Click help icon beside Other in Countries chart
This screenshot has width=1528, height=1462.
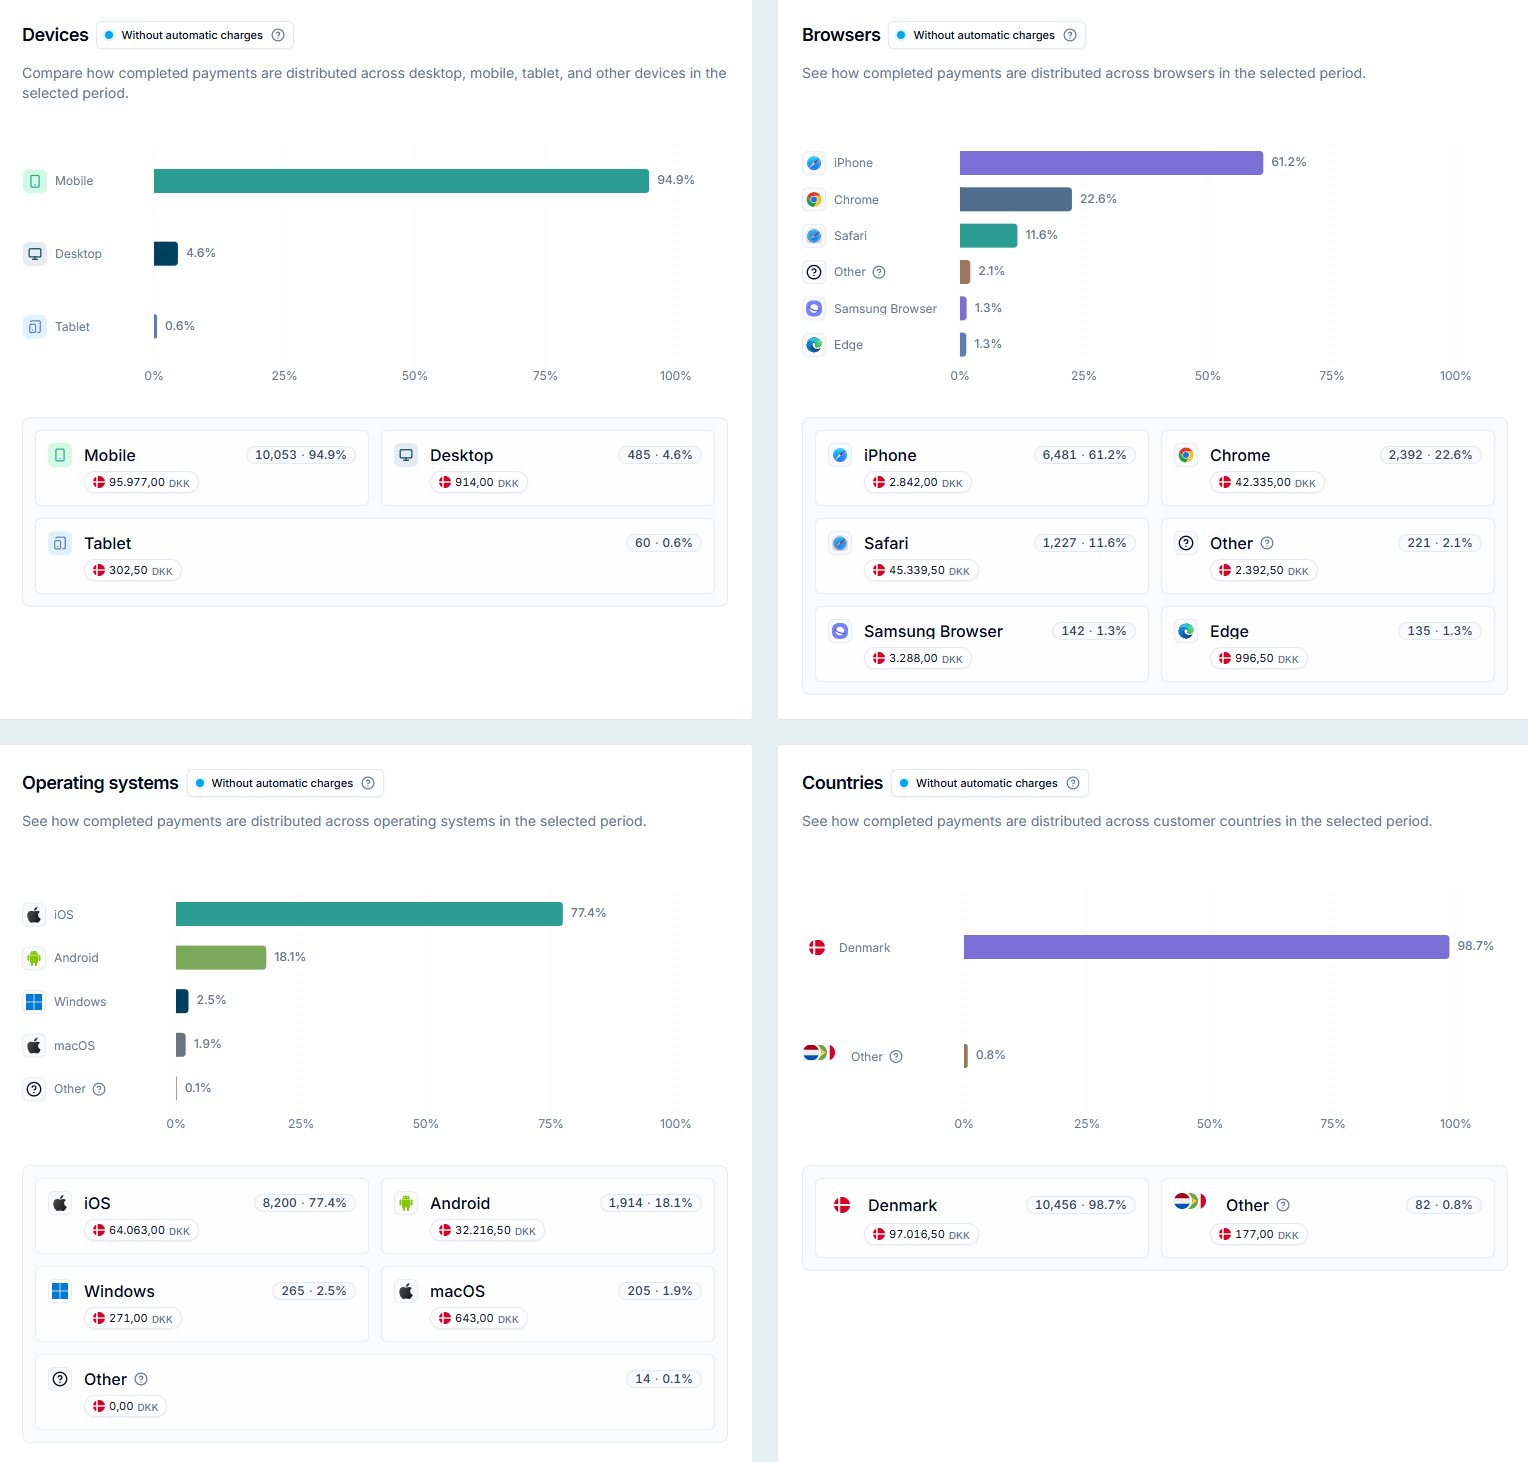click(896, 1057)
